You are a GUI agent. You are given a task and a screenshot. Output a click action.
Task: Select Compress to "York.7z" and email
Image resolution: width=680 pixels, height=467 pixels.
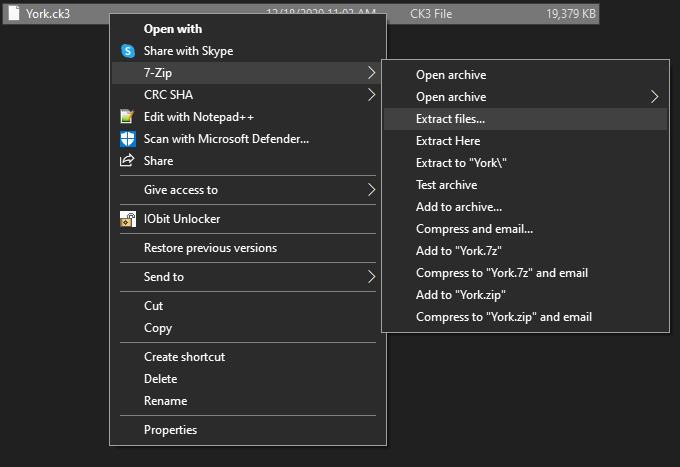tap(502, 273)
